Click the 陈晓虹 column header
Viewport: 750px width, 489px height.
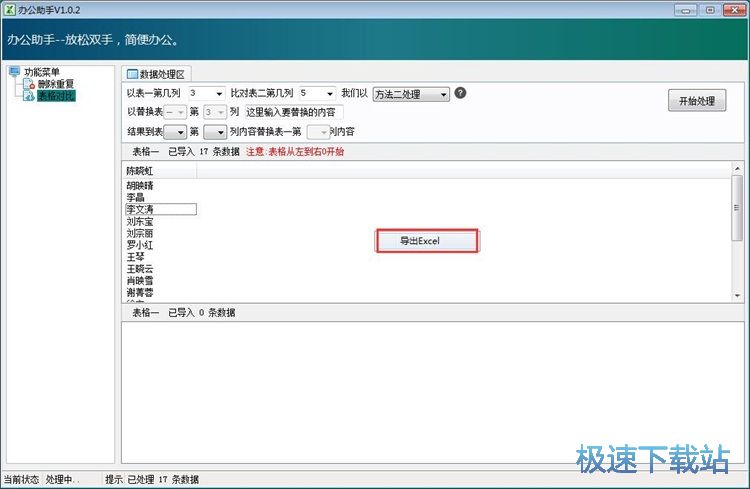(160, 171)
